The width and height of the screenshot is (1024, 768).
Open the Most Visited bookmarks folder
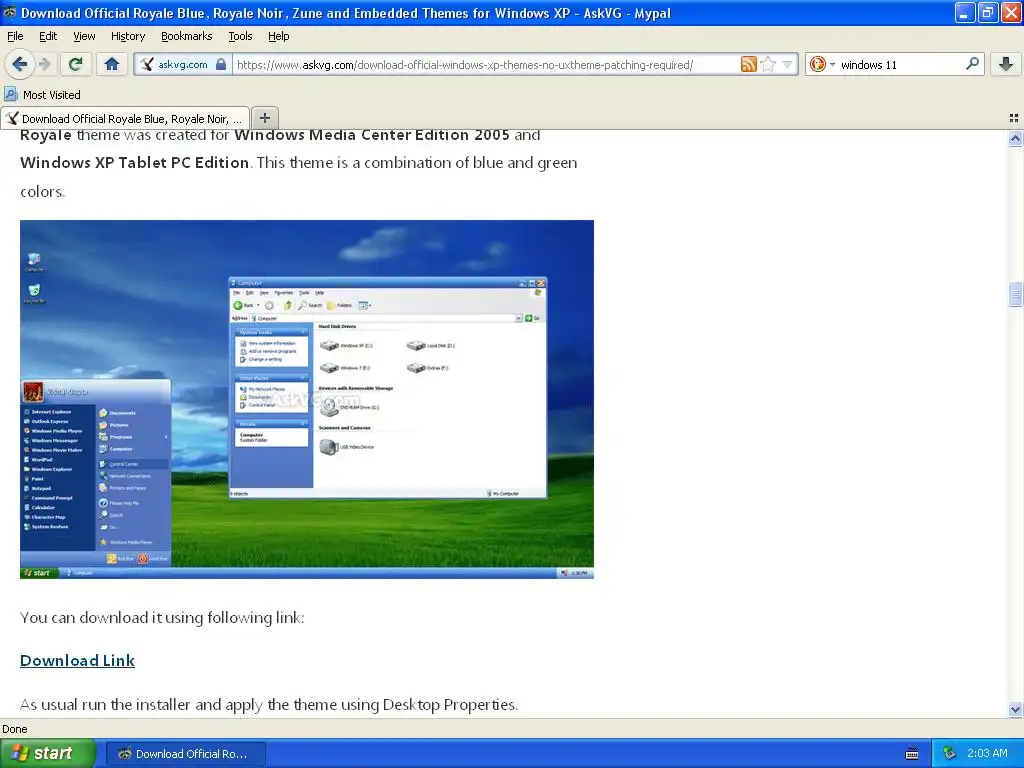point(43,95)
